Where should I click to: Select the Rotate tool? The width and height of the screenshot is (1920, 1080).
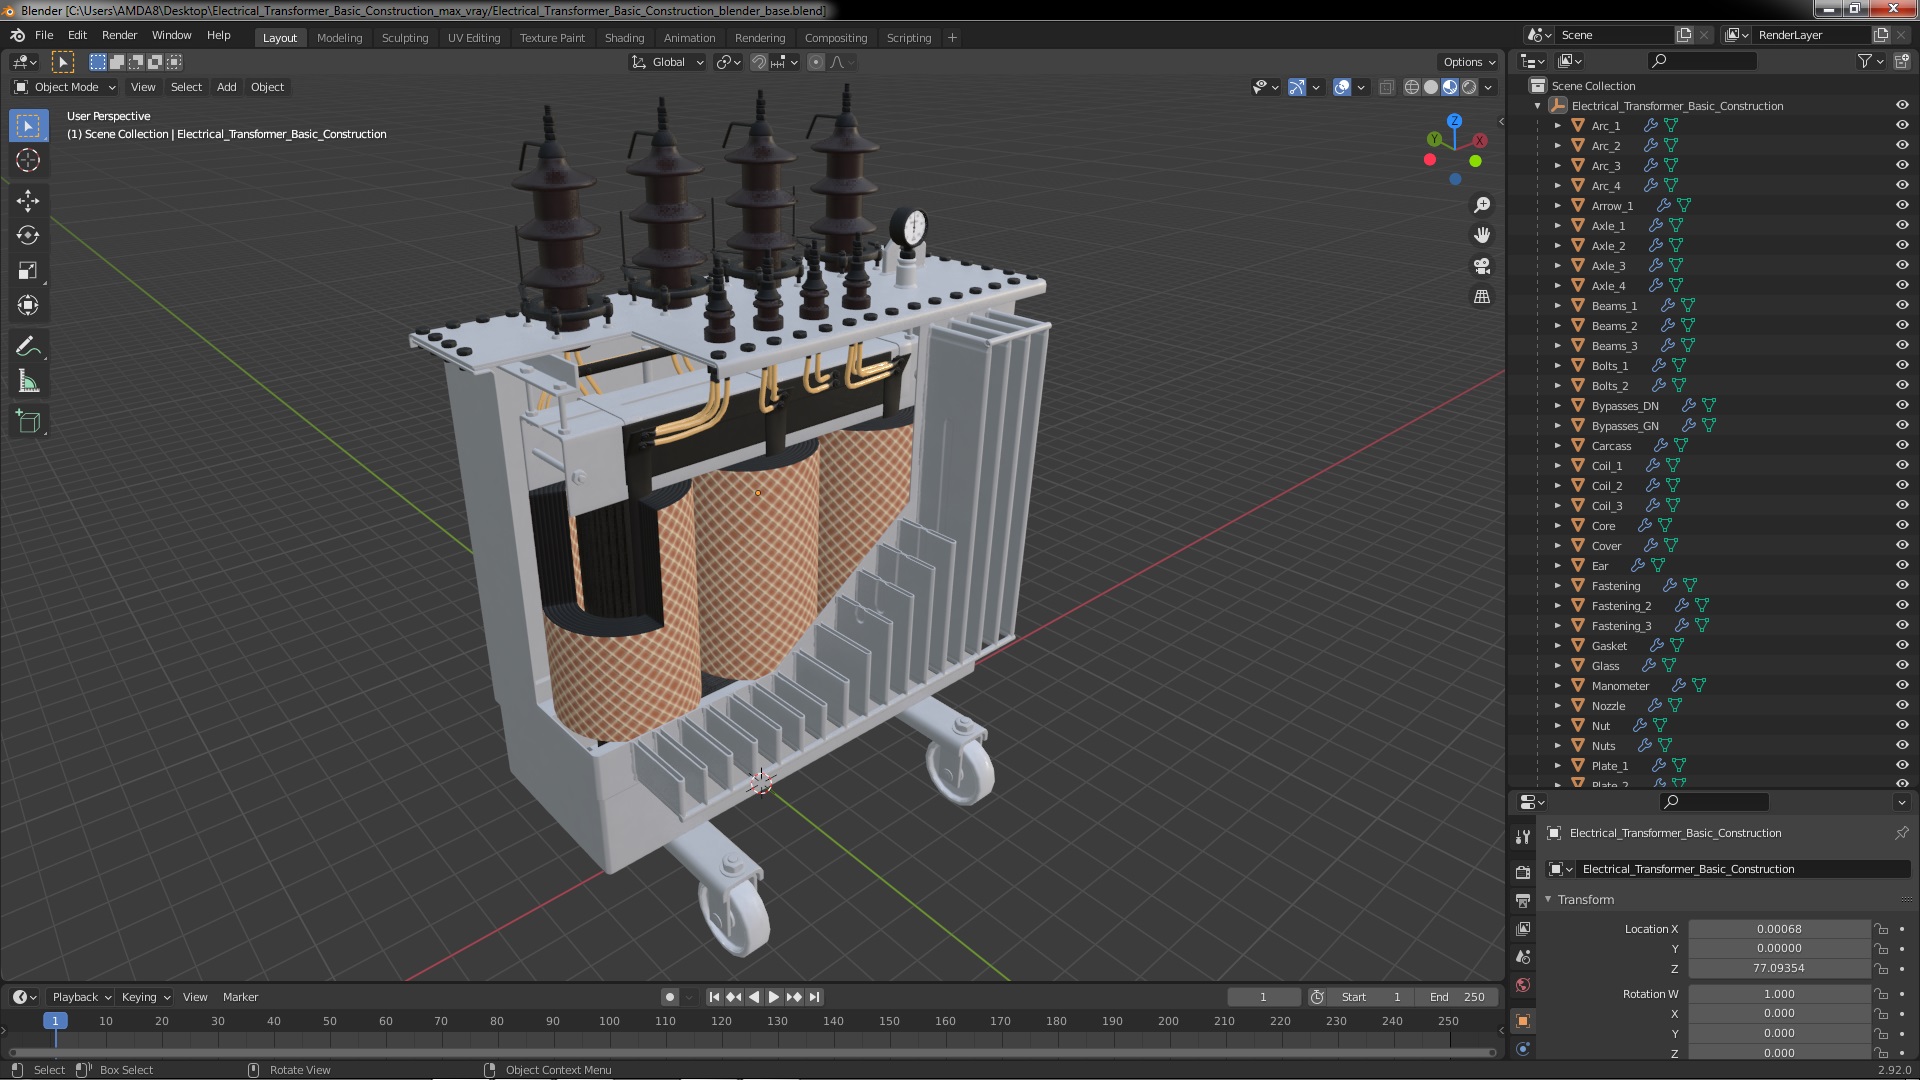[x=28, y=235]
